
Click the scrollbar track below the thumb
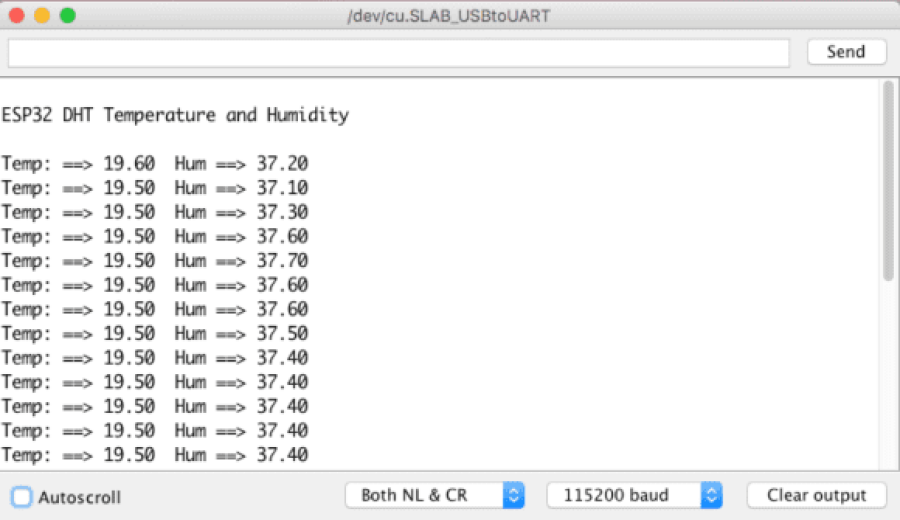coord(888,380)
